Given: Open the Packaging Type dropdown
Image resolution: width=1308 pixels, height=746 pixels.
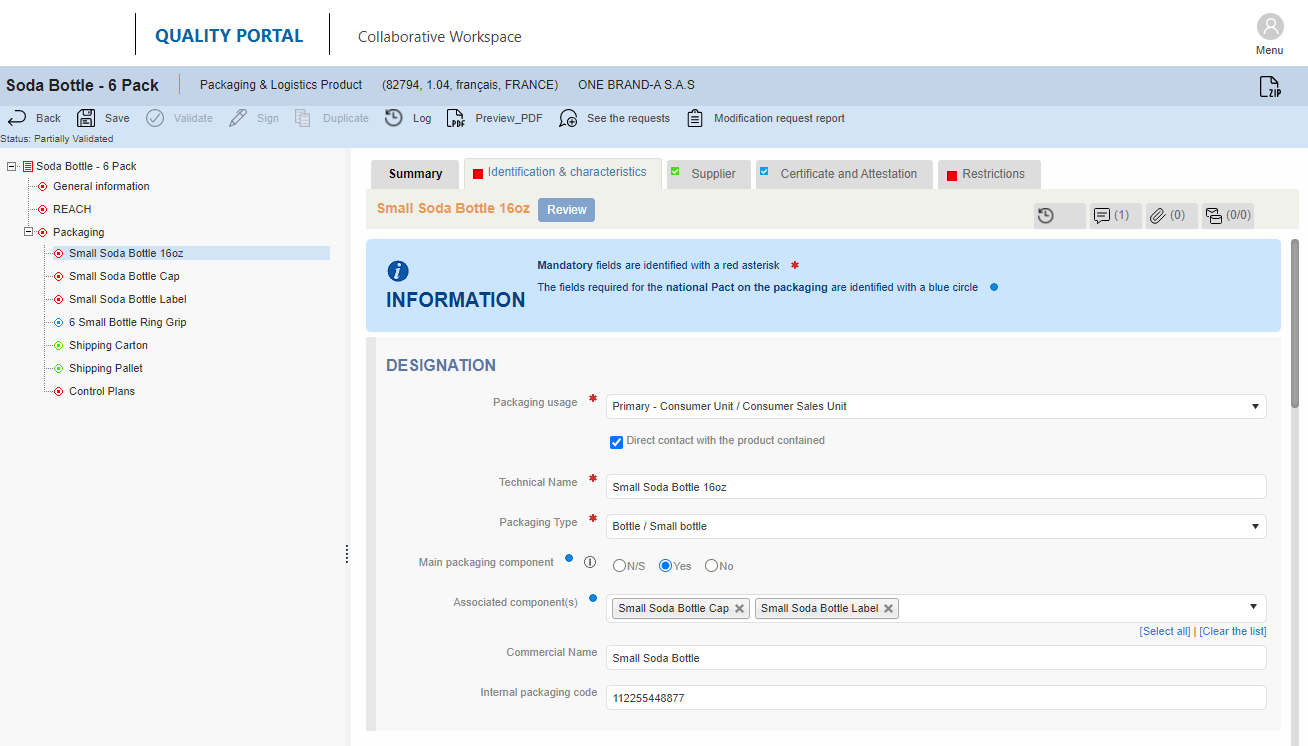Looking at the screenshot, I should [x=1254, y=526].
